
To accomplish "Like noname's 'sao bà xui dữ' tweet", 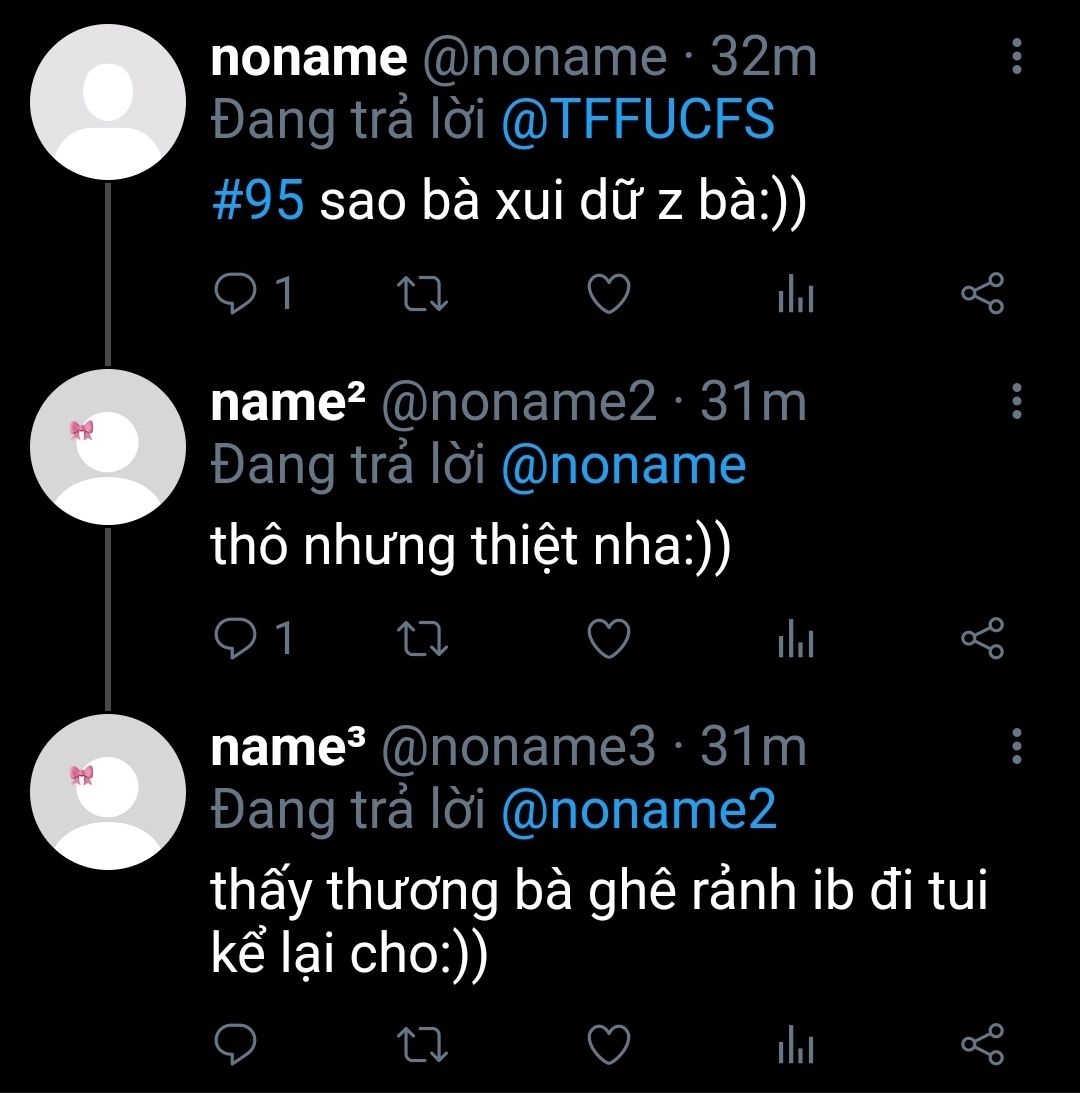I will click(609, 293).
